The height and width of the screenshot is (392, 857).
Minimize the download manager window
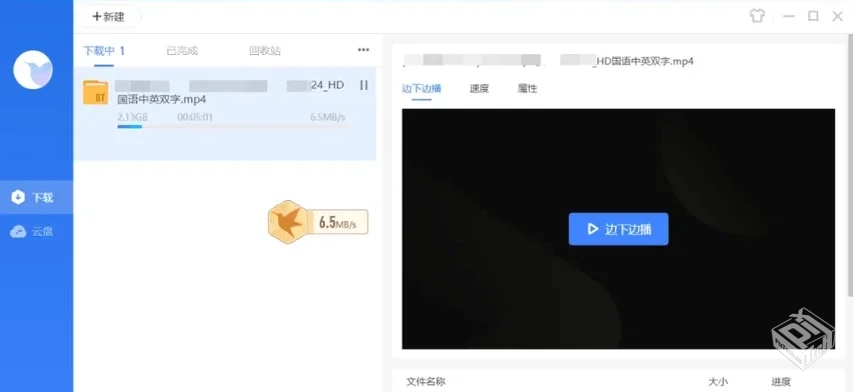[789, 16]
